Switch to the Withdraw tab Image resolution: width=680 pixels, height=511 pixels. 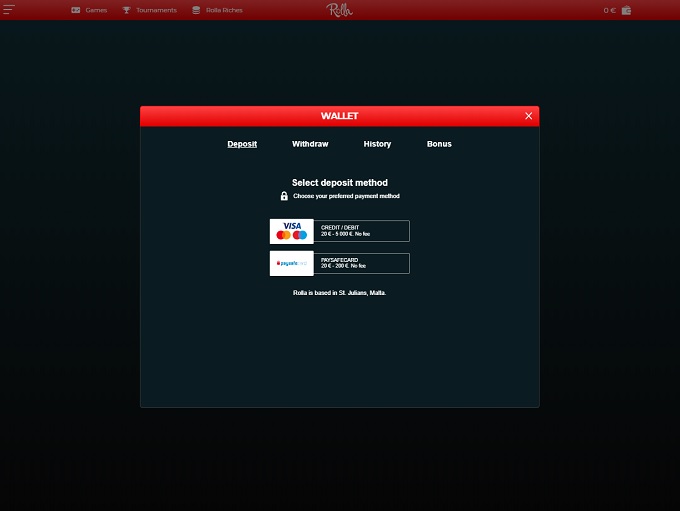310,144
